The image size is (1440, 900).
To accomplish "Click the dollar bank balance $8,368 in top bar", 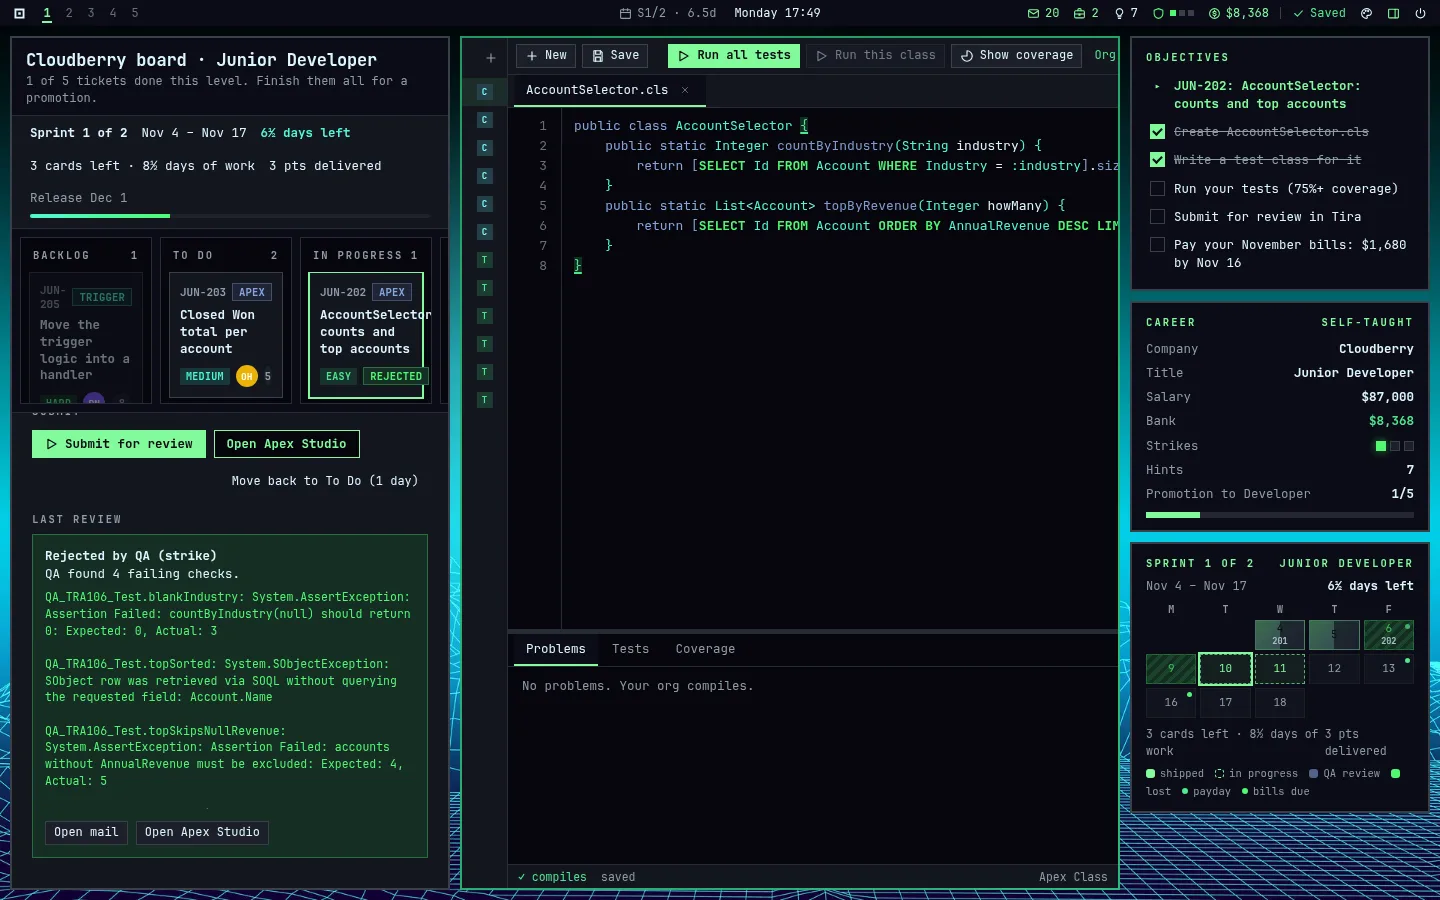I will point(1238,13).
